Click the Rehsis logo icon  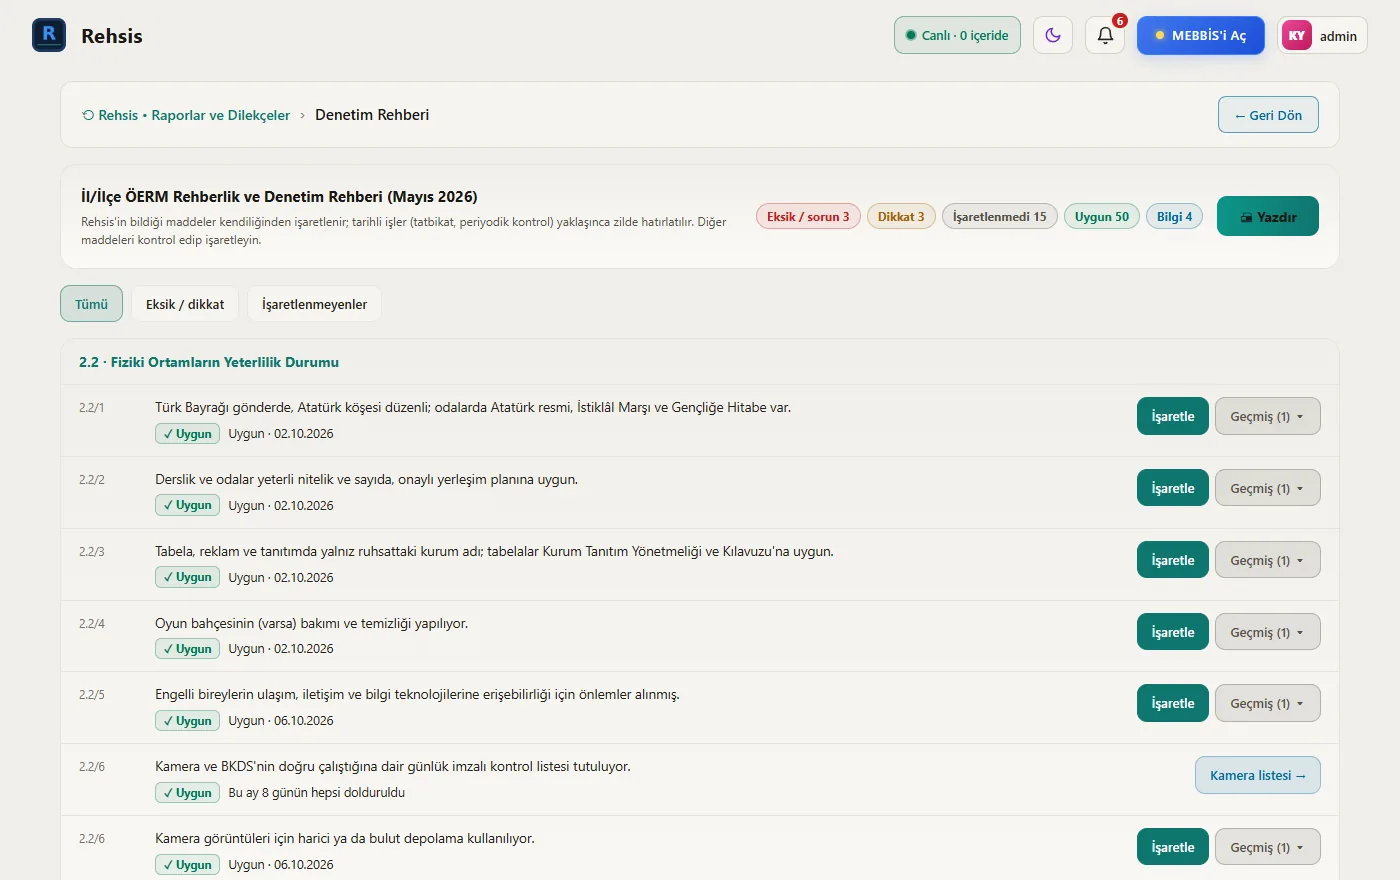[x=49, y=35]
